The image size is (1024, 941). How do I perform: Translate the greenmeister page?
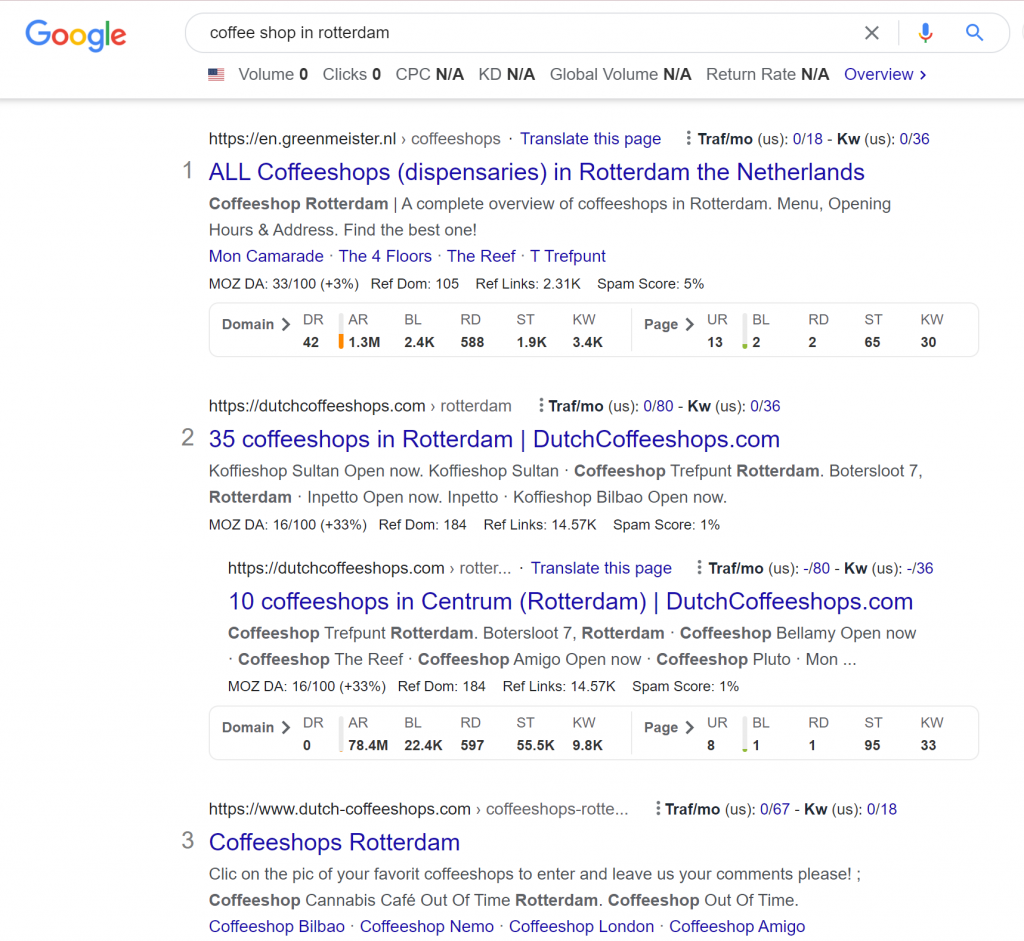click(x=590, y=138)
